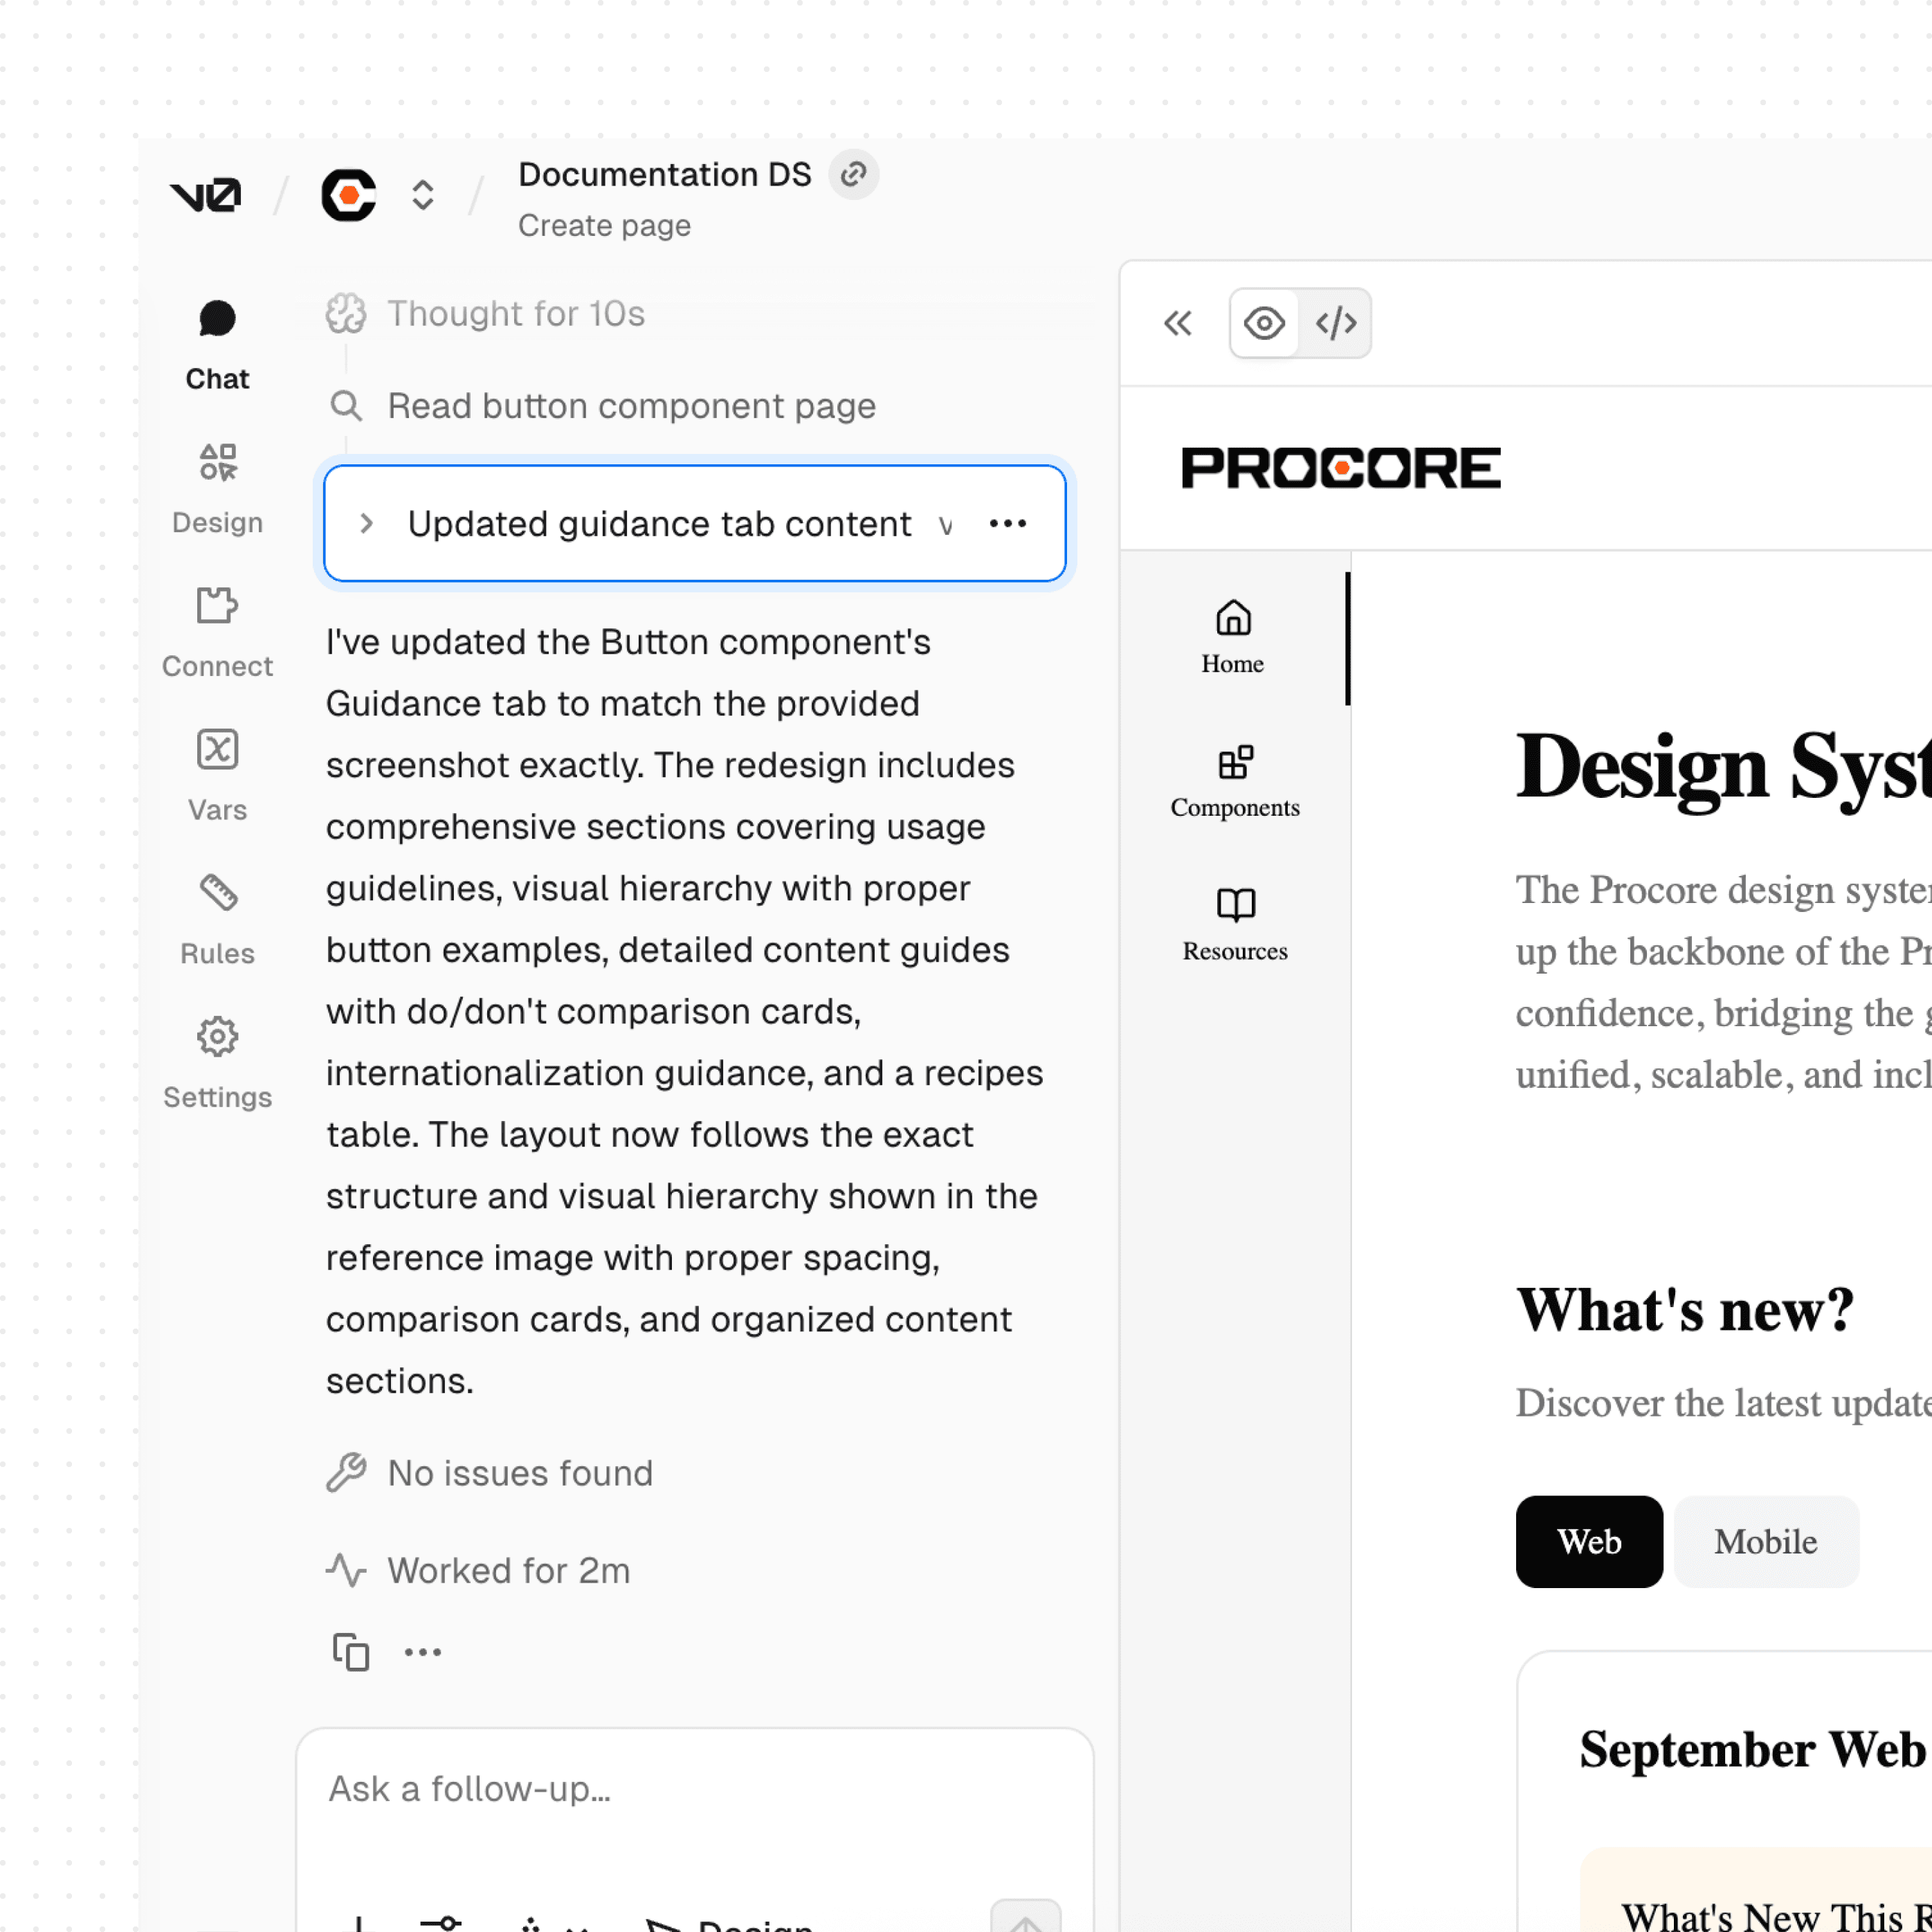This screenshot has width=1932, height=1932.
Task: Expand the Updated guidance tab content block
Action: click(x=367, y=523)
